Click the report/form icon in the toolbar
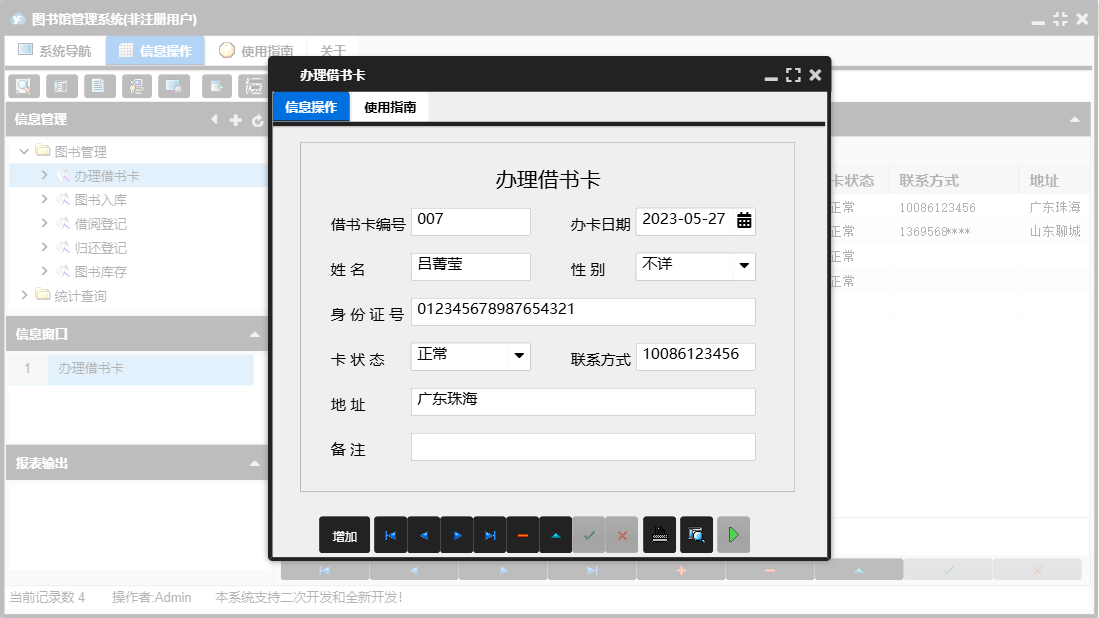1099x618 pixels. pyautogui.click(x=61, y=86)
